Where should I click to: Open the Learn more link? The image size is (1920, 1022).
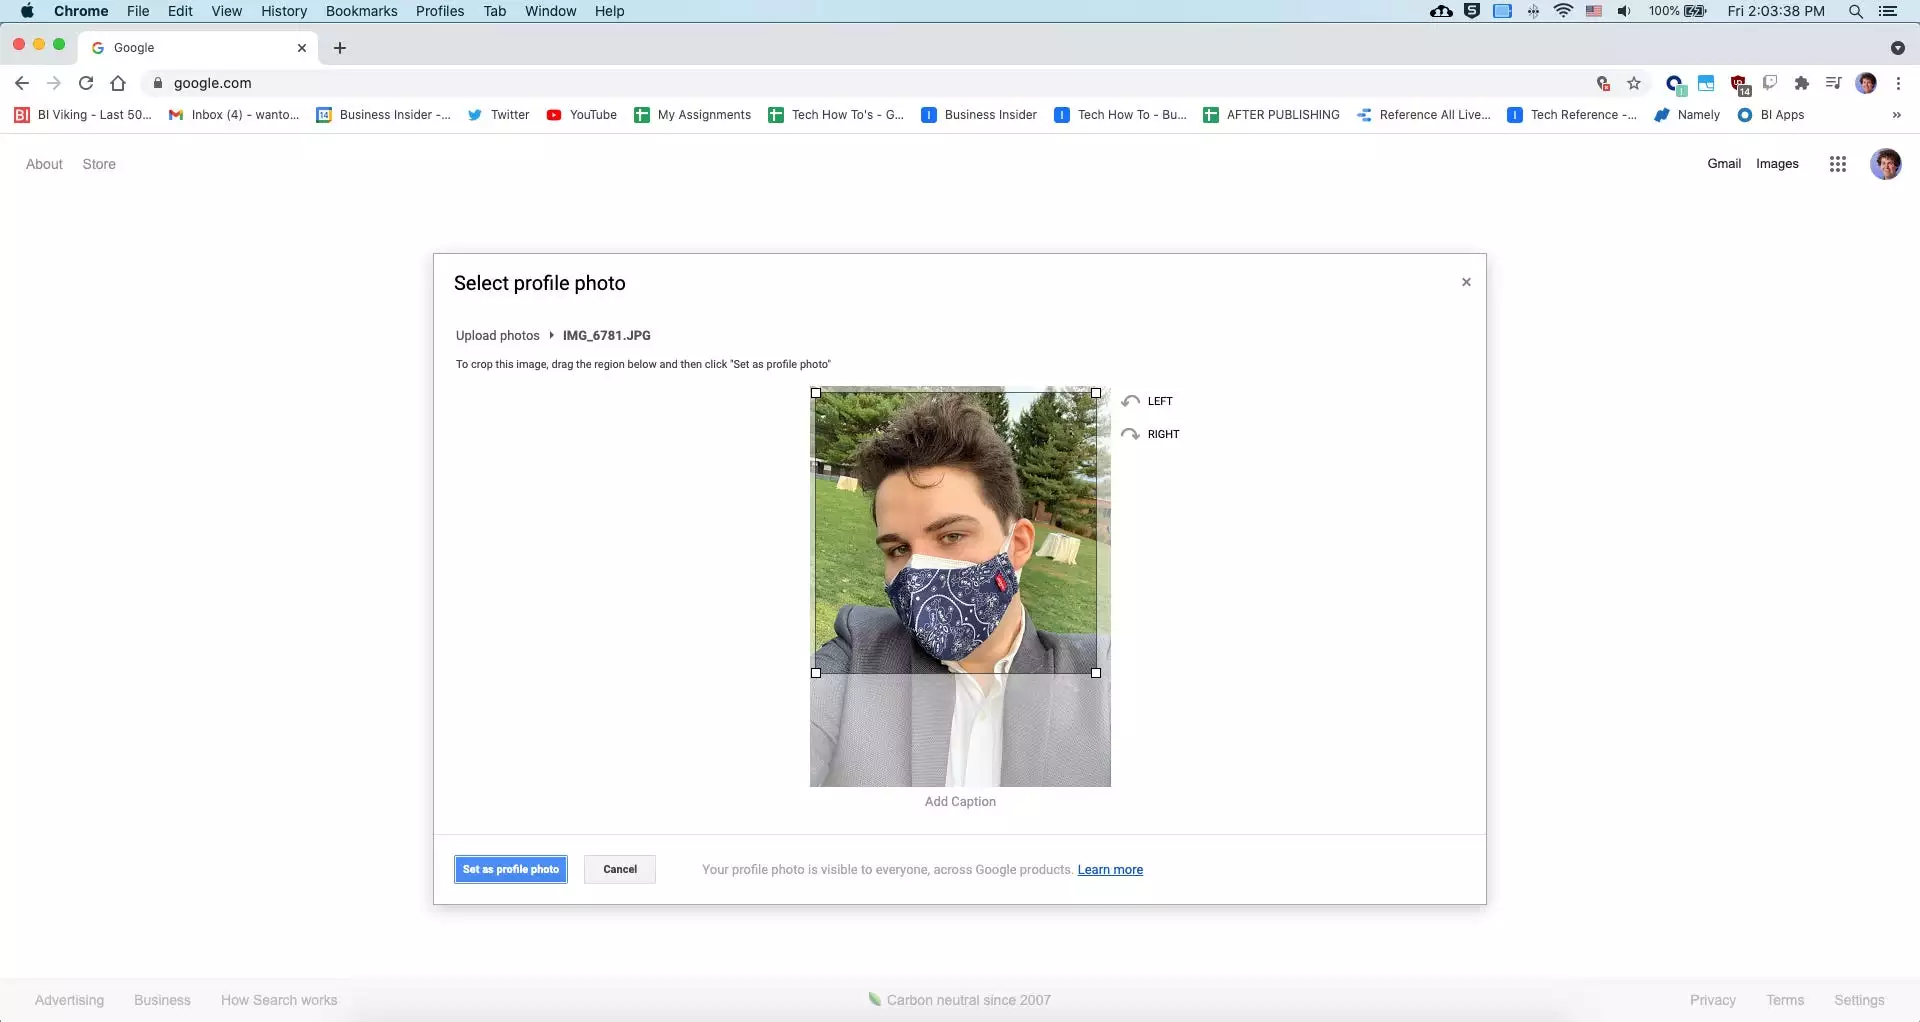tap(1110, 870)
